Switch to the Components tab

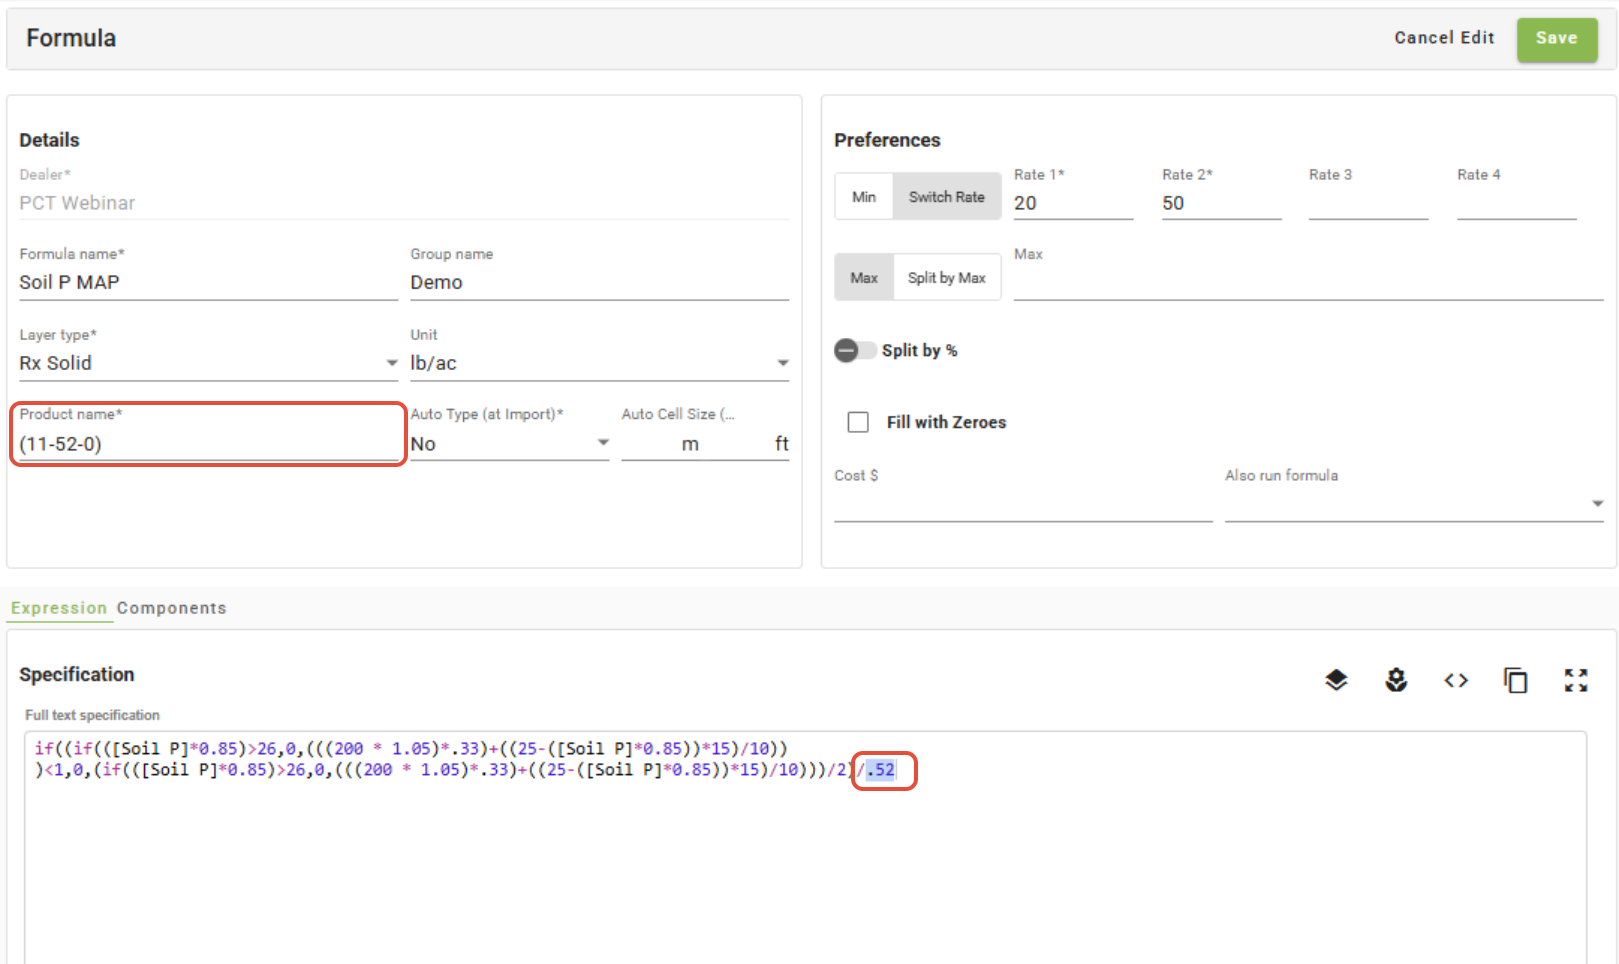[171, 608]
